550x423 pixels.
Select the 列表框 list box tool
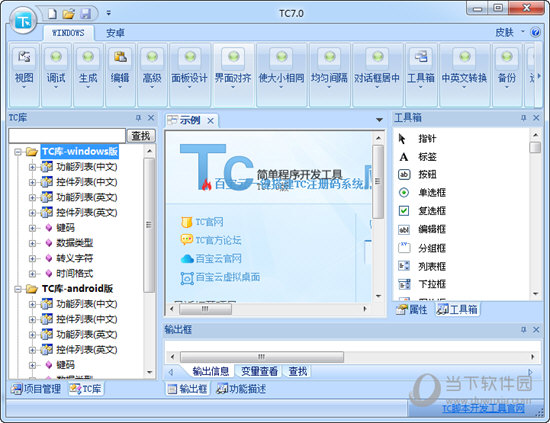point(422,266)
